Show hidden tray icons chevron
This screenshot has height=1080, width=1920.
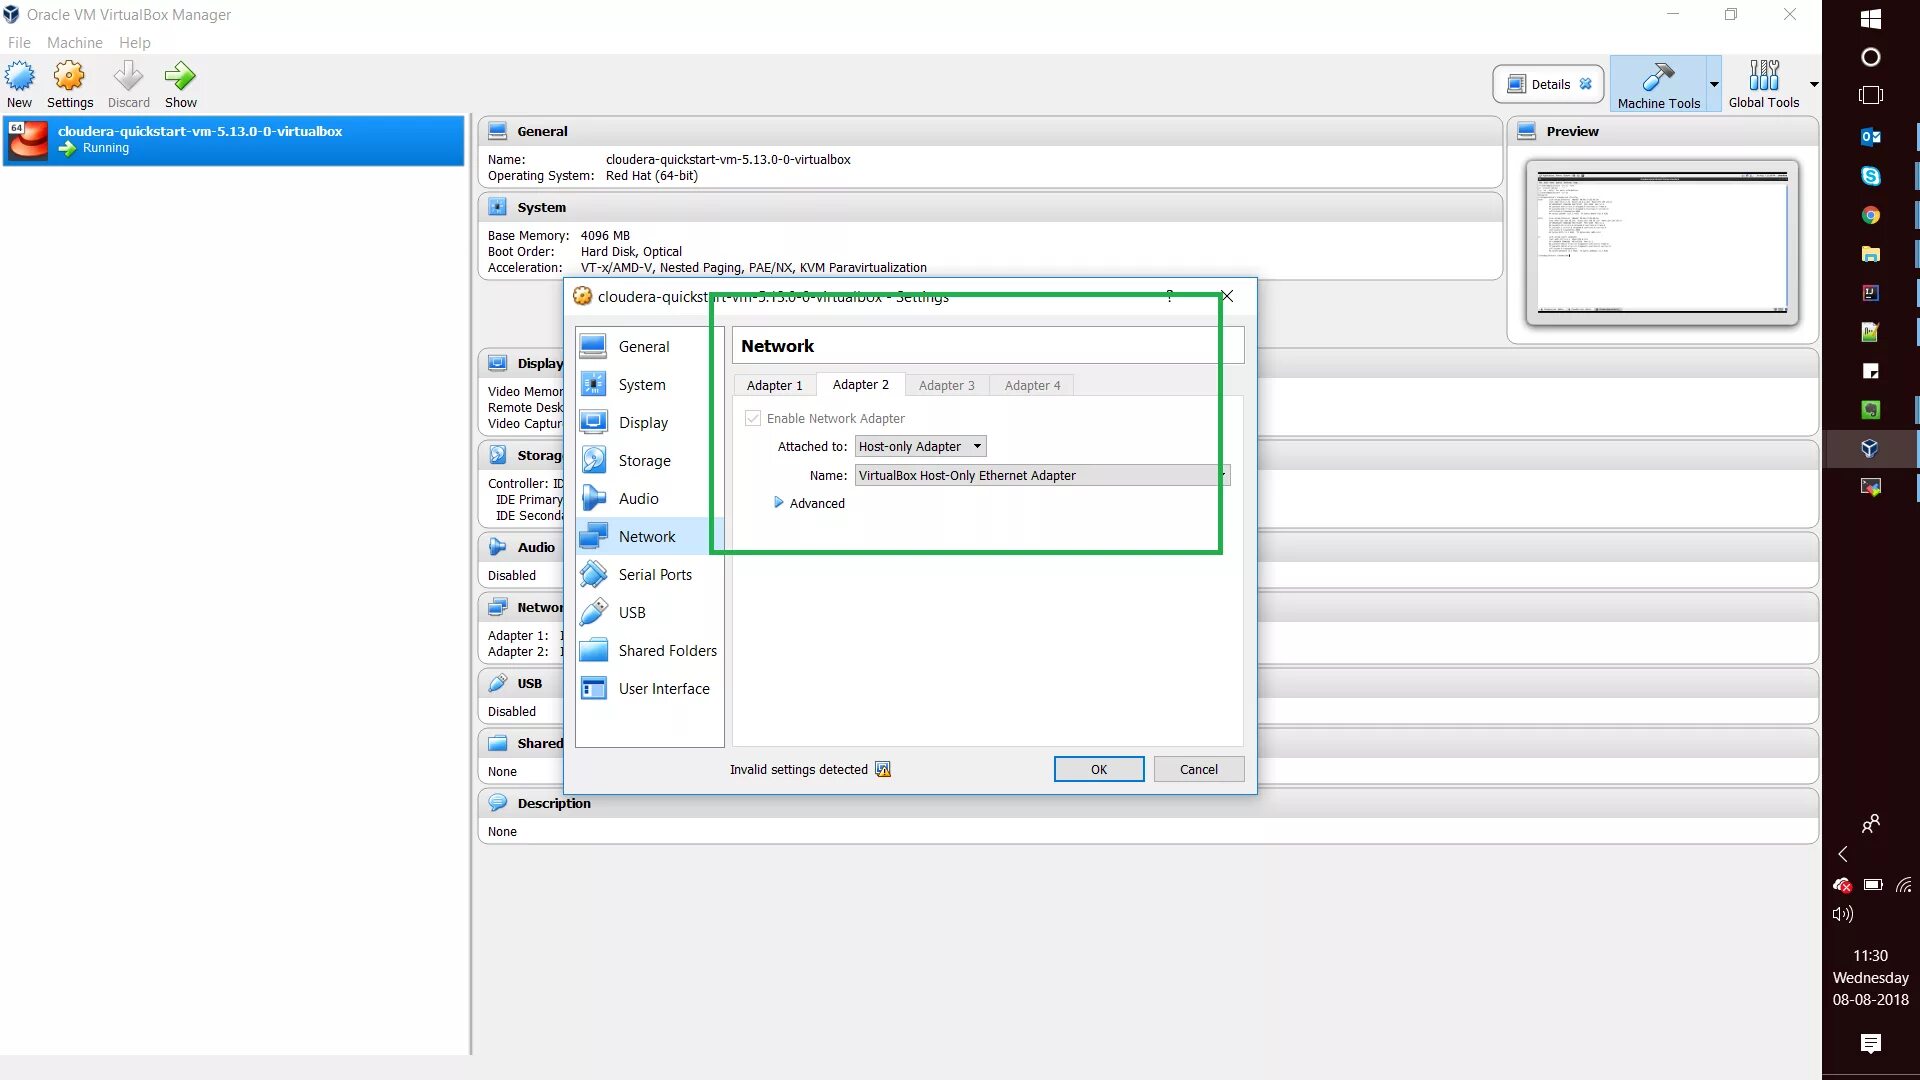click(1842, 854)
